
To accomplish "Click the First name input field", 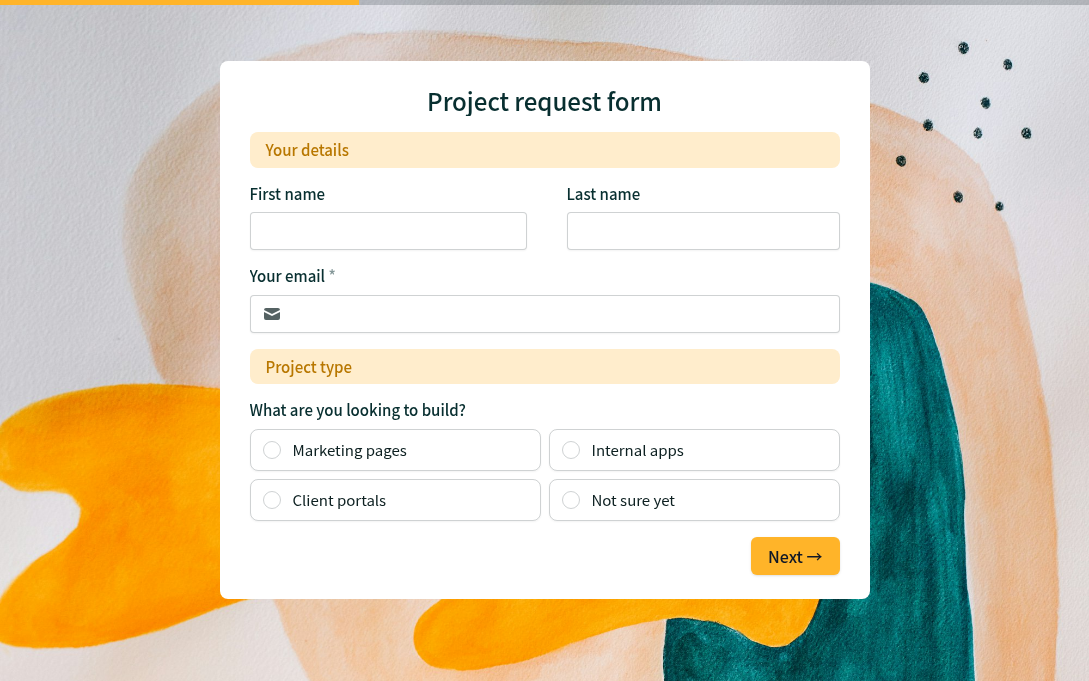I will coord(388,231).
